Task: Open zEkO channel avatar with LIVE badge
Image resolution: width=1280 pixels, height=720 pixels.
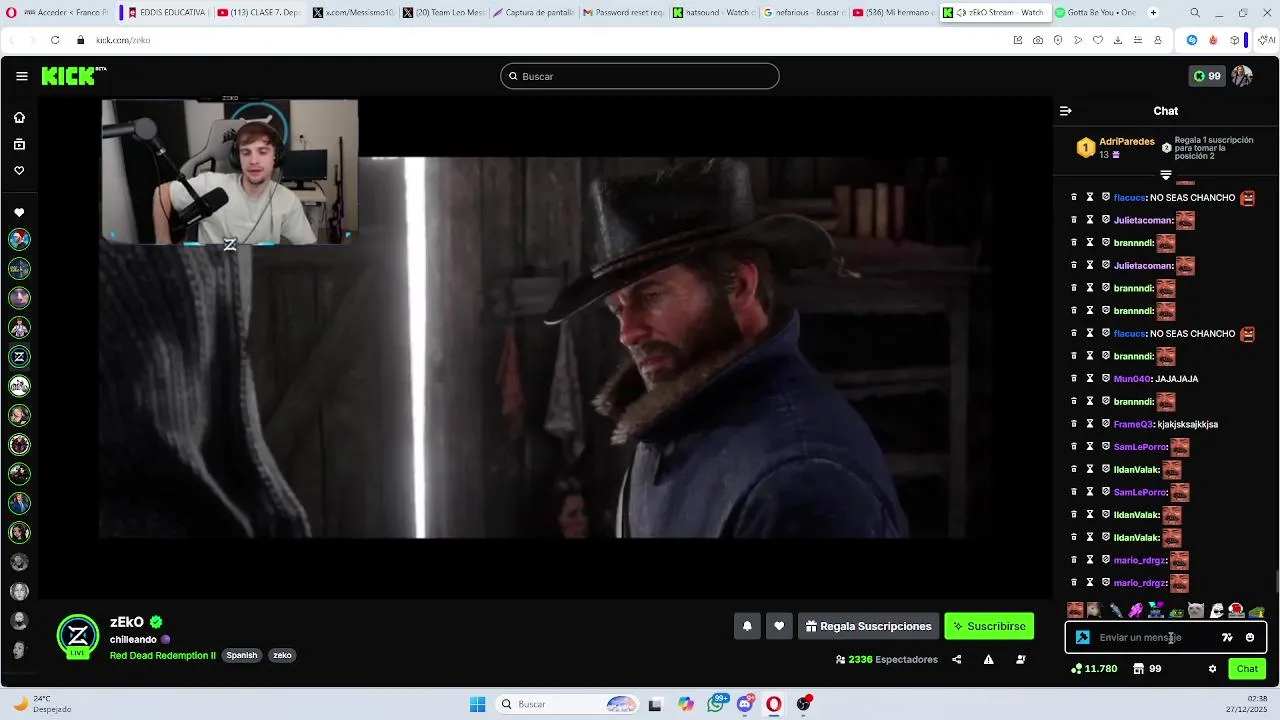Action: tap(78, 636)
